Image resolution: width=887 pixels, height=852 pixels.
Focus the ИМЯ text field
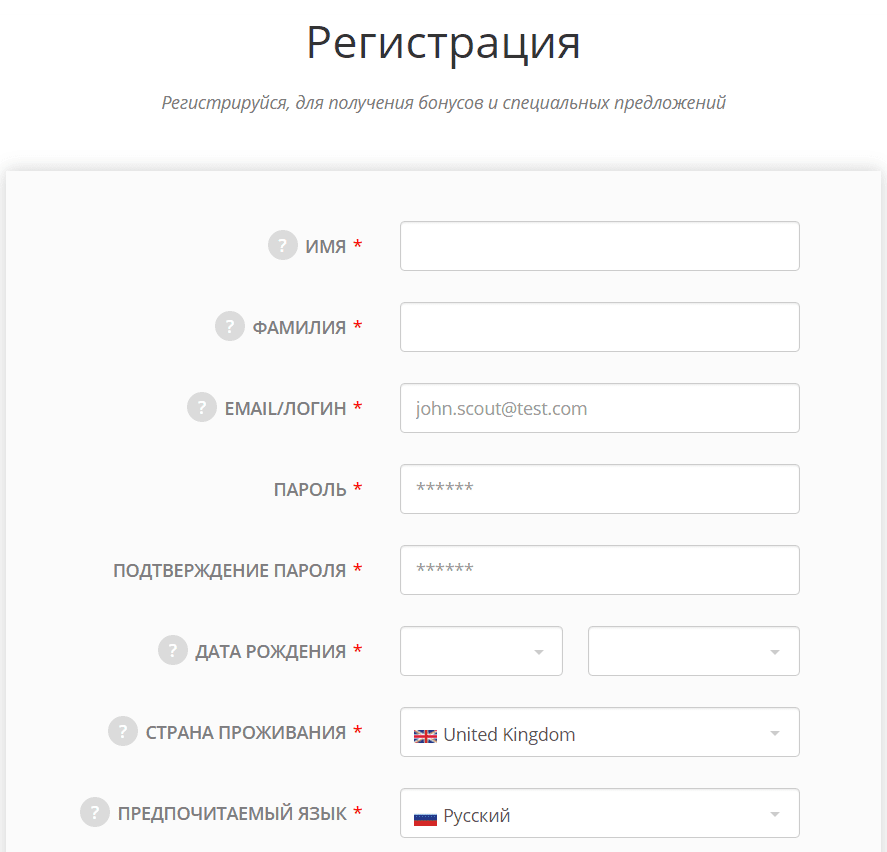click(x=599, y=246)
